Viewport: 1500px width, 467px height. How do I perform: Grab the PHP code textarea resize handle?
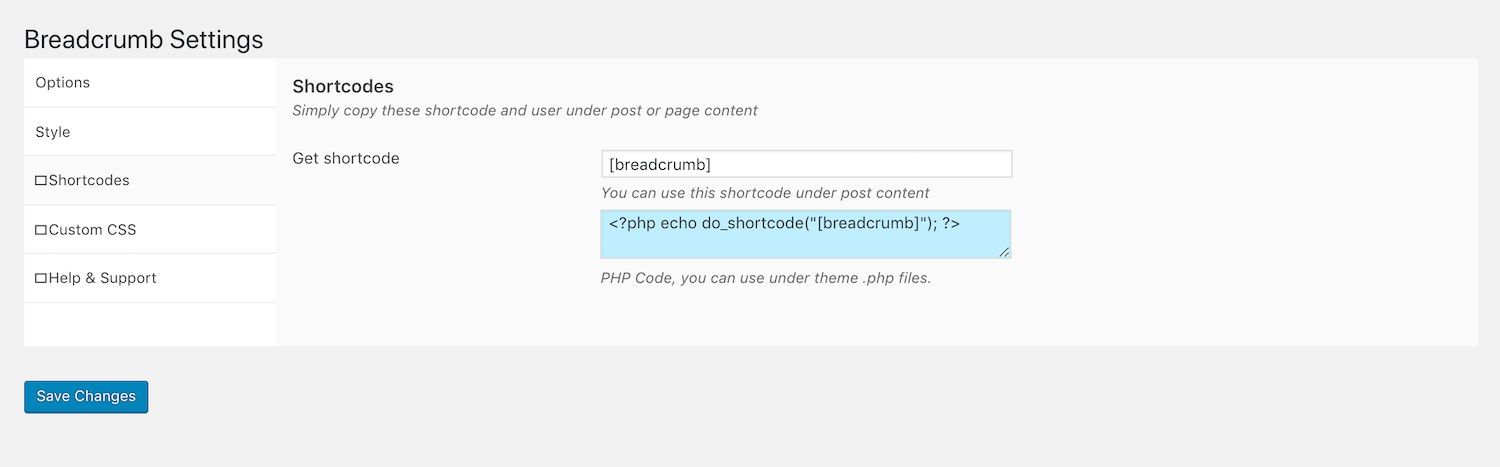1004,252
